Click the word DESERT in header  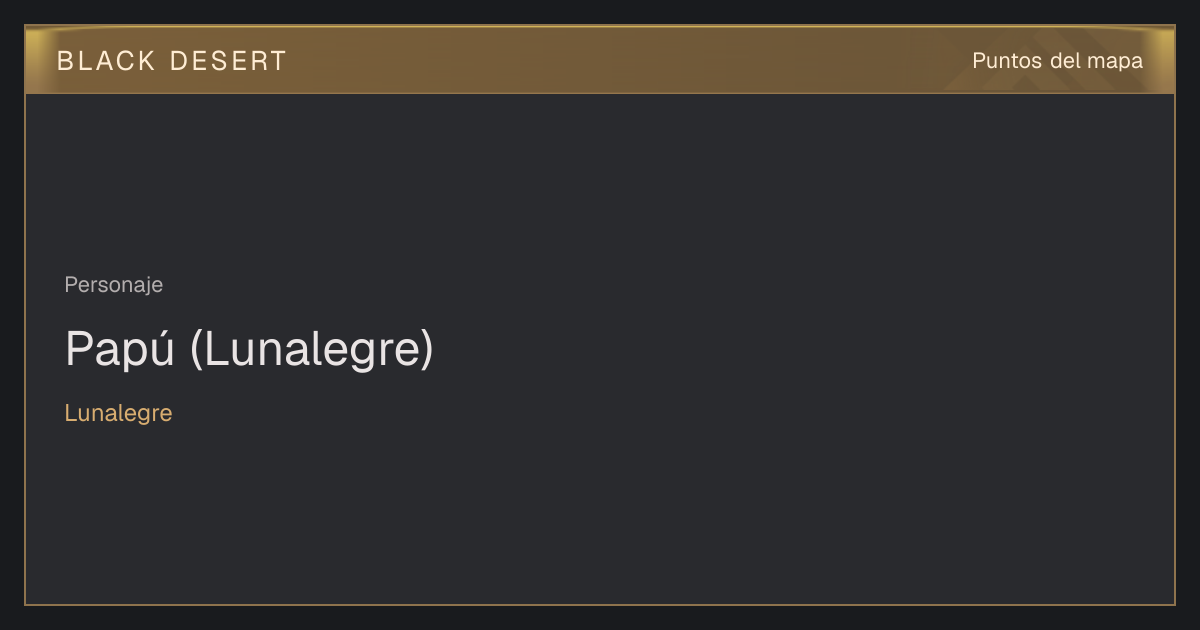tap(228, 61)
